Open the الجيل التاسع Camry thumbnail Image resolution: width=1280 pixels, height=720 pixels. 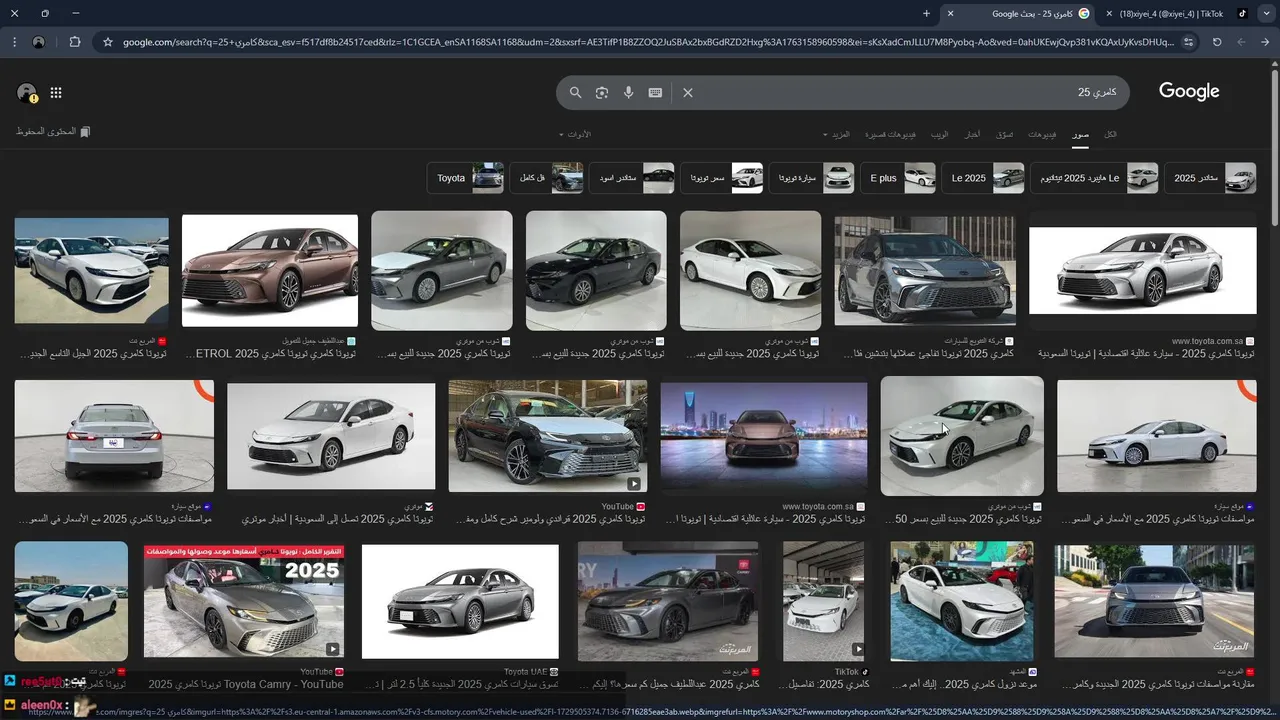click(x=91, y=270)
